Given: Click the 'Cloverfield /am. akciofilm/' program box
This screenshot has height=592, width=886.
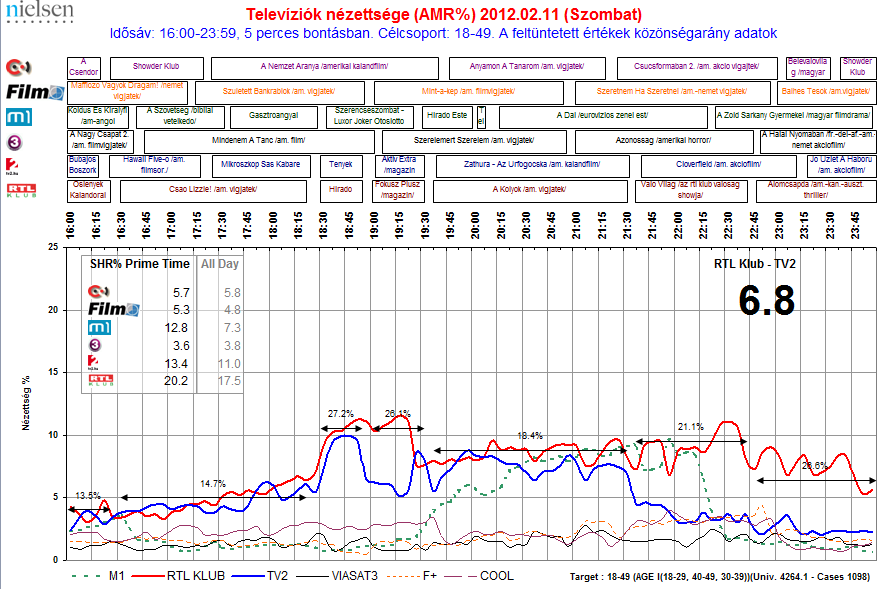Looking at the screenshot, I should [x=719, y=167].
